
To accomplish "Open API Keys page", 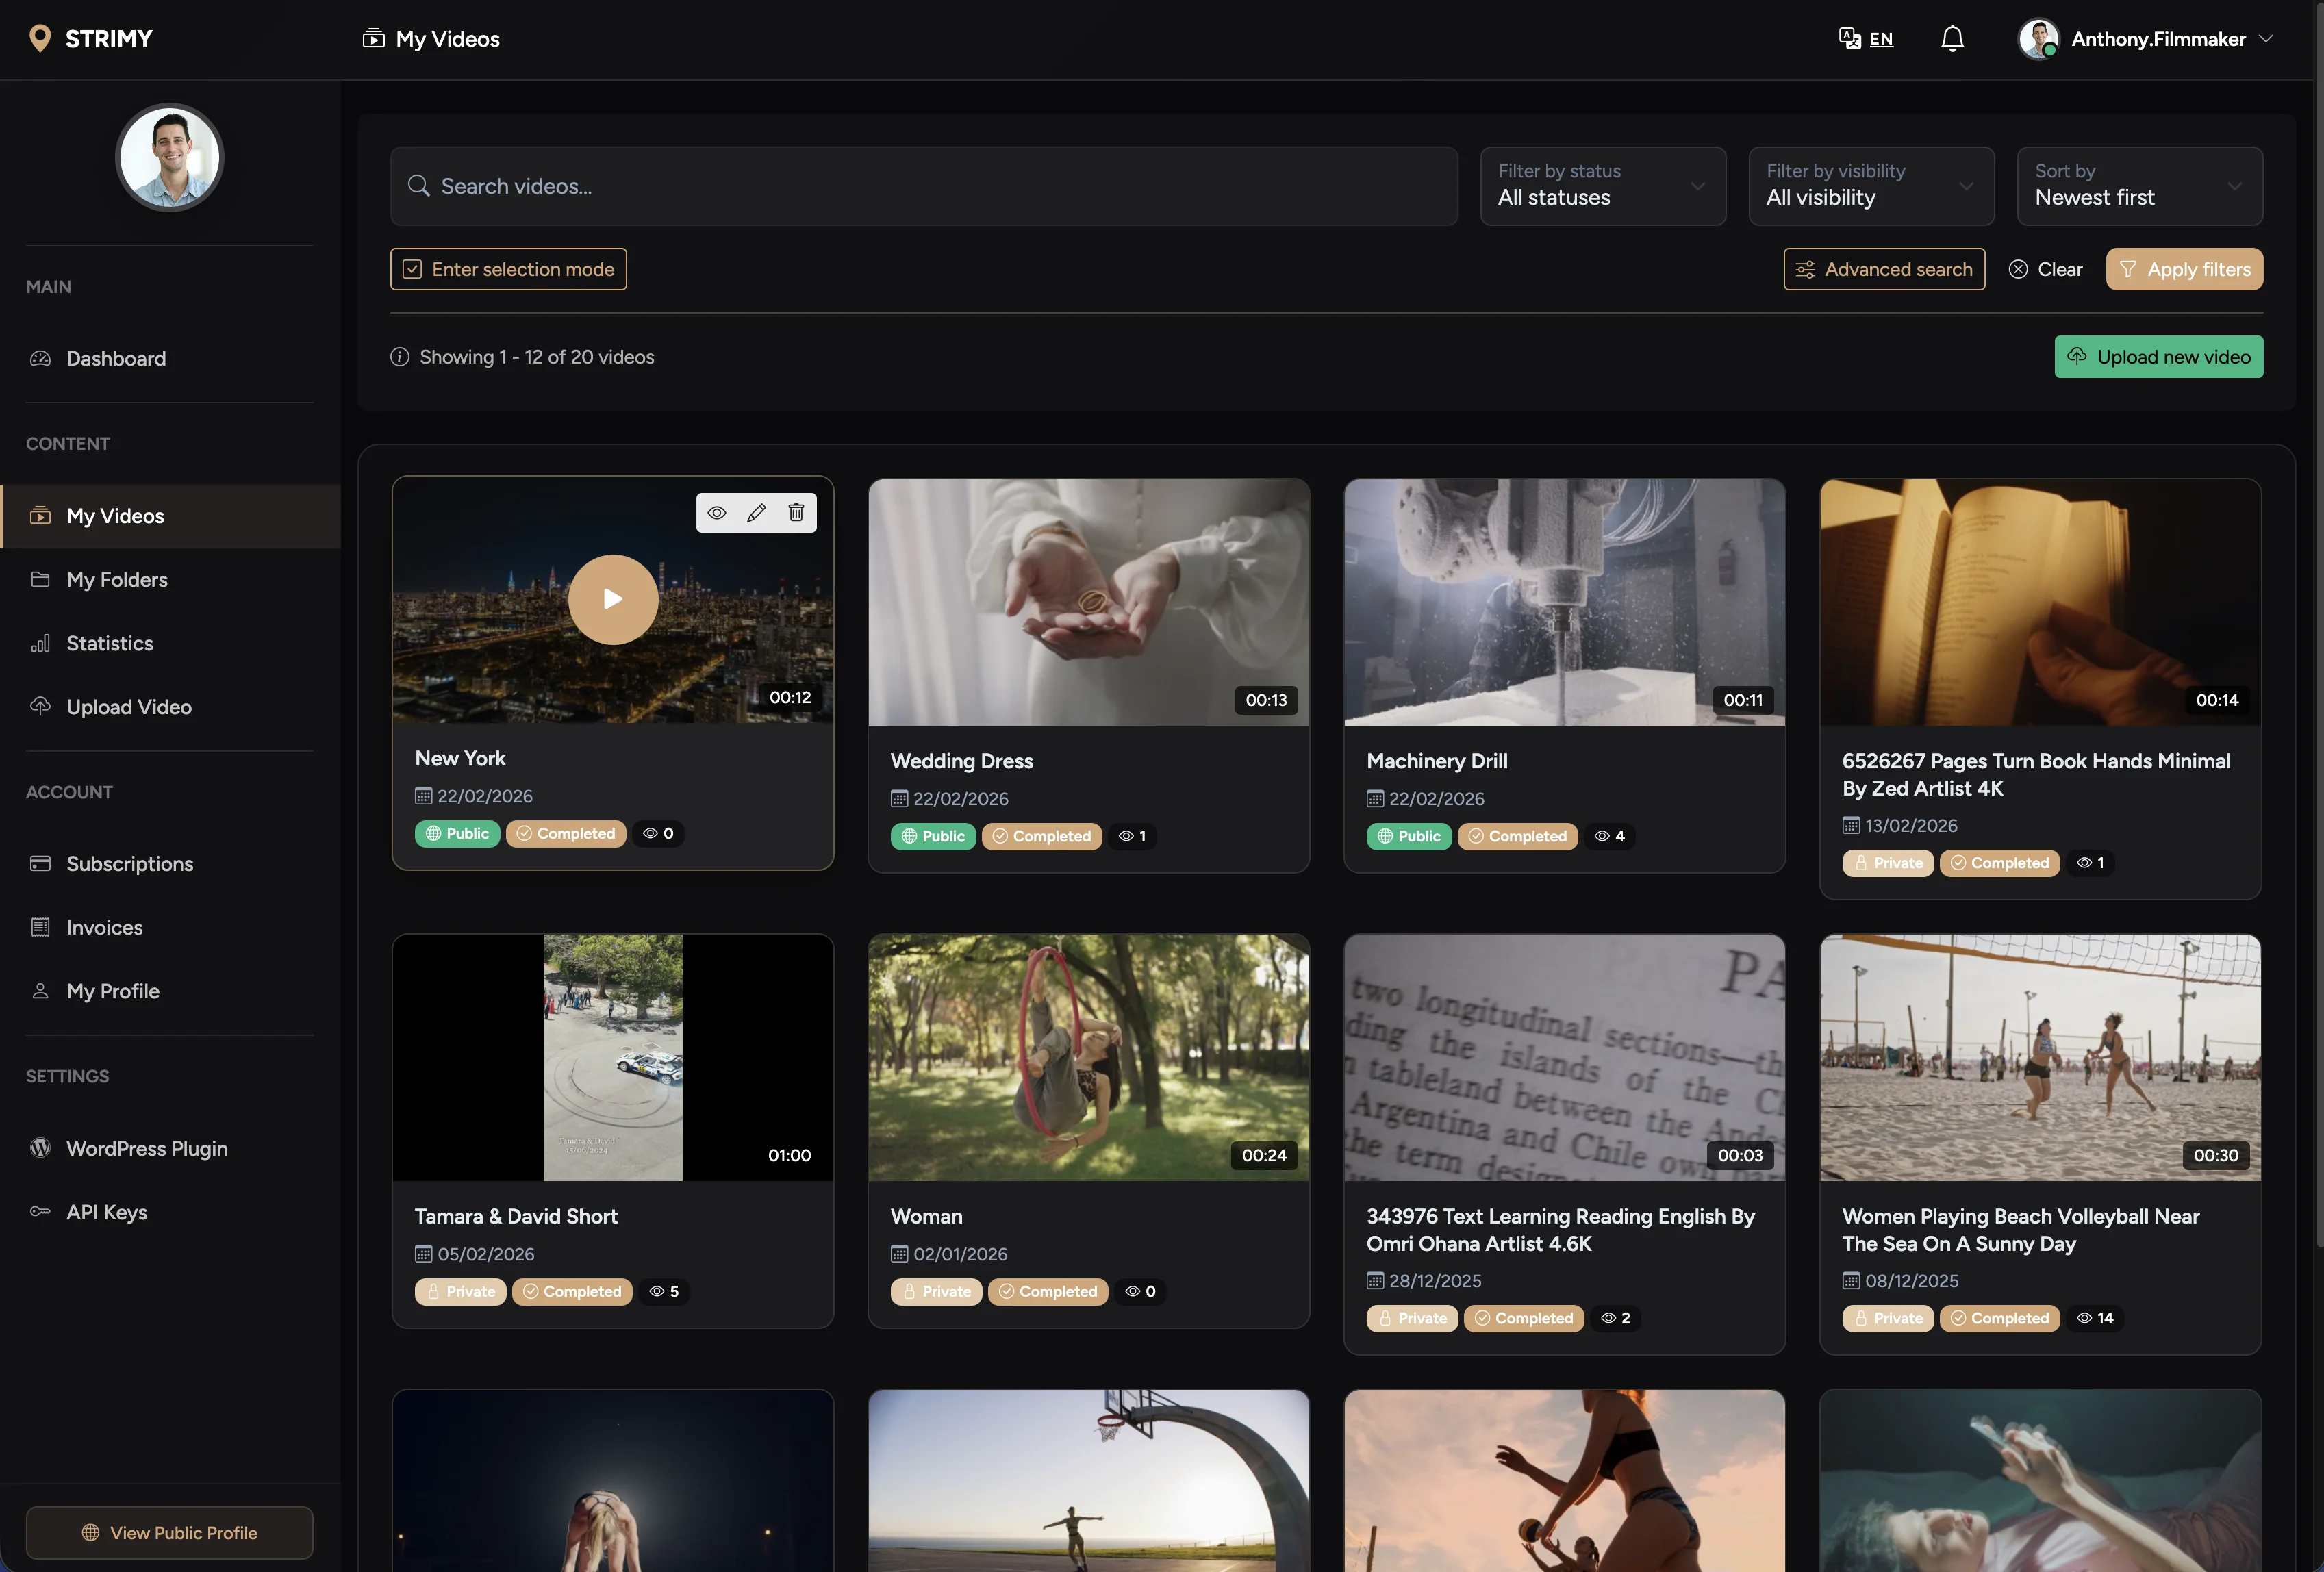I will (x=106, y=1212).
